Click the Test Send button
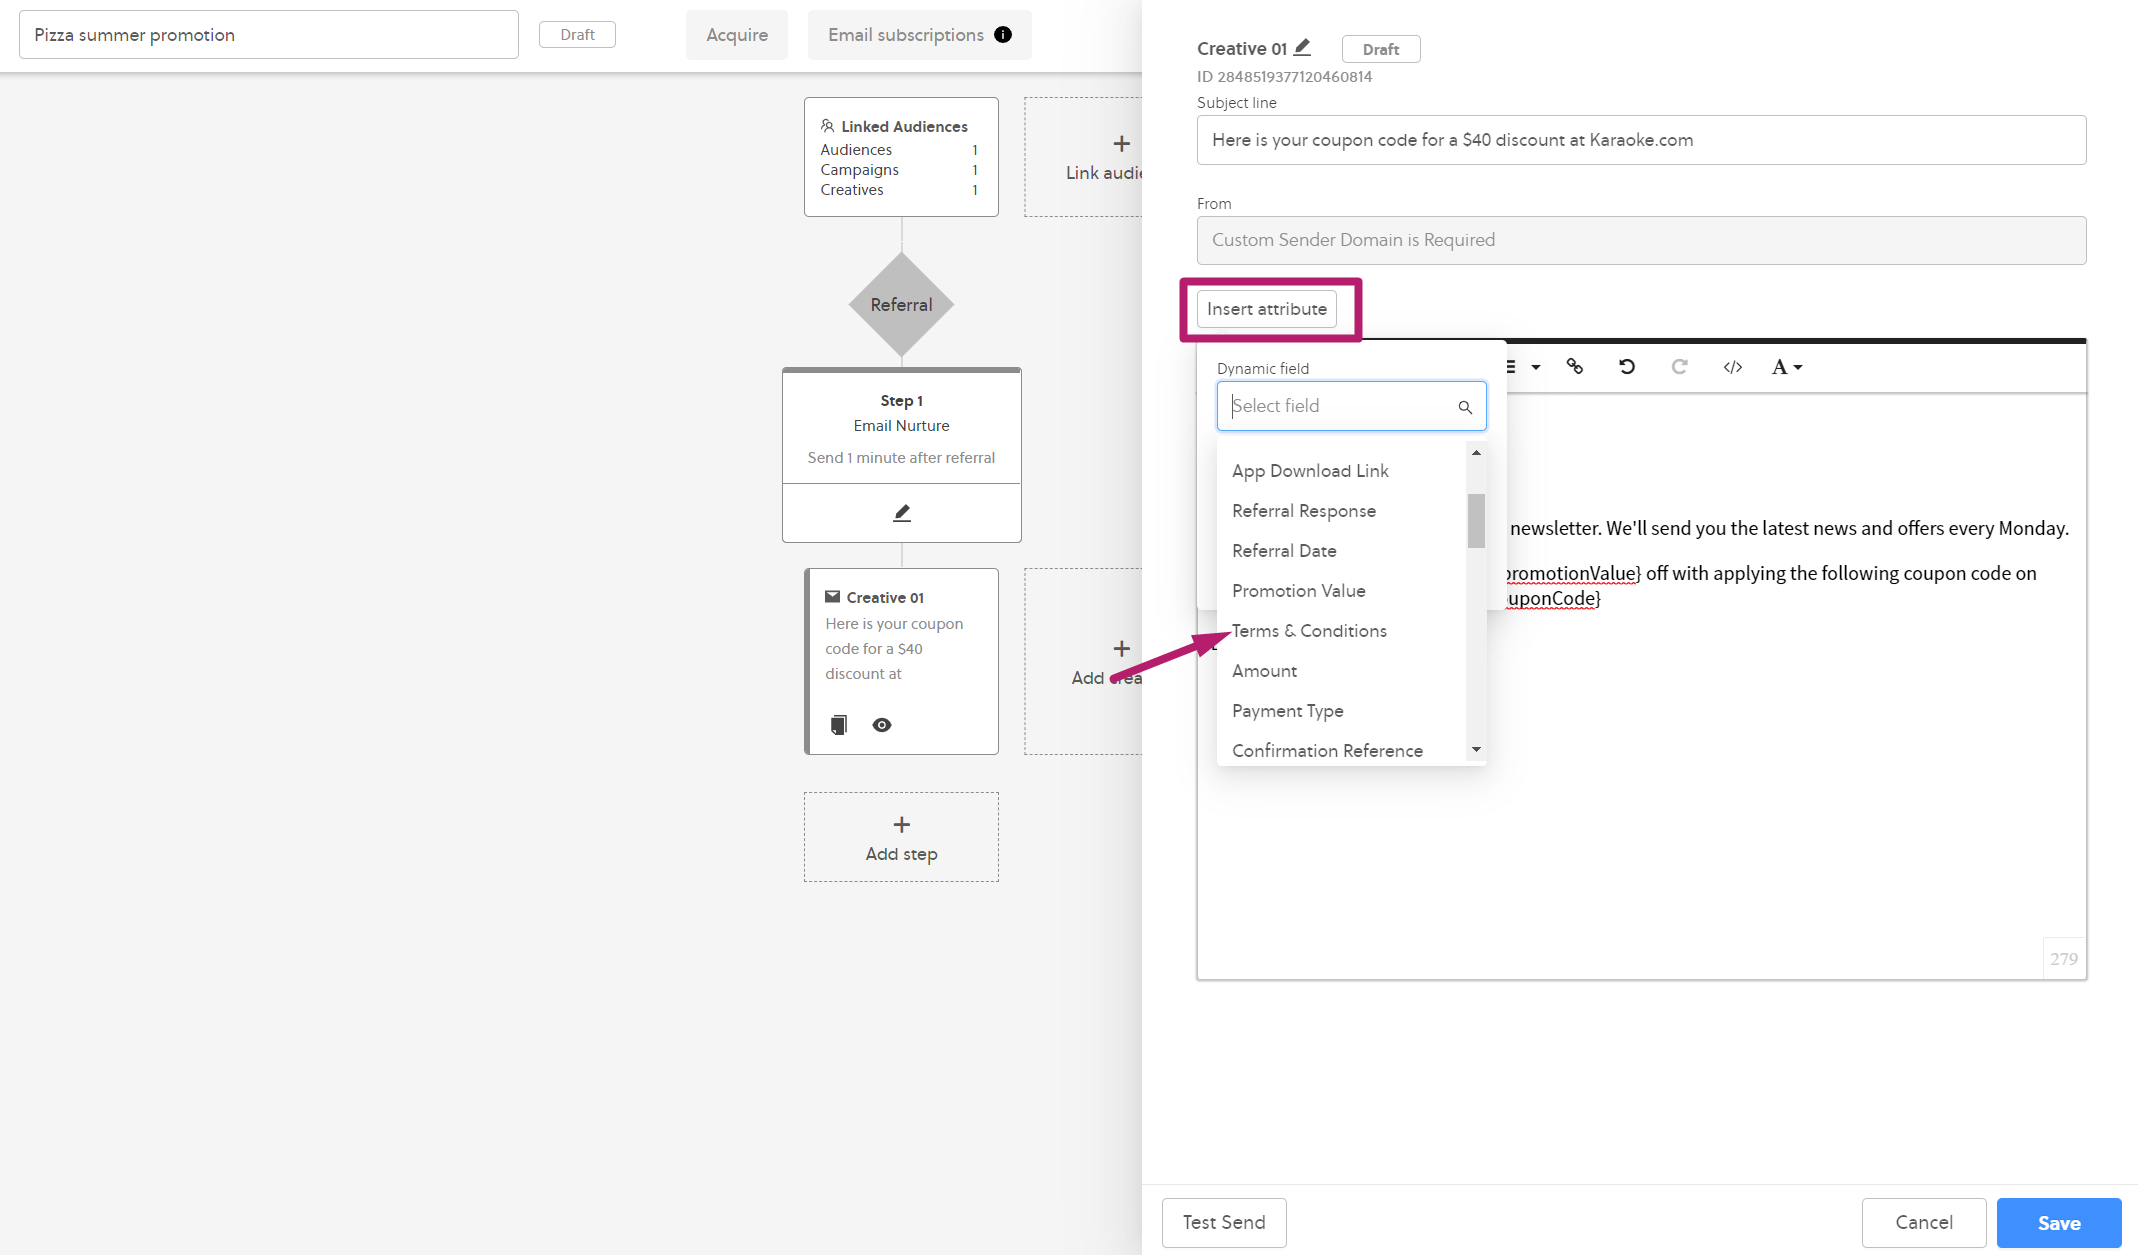The image size is (2138, 1255). [1224, 1223]
